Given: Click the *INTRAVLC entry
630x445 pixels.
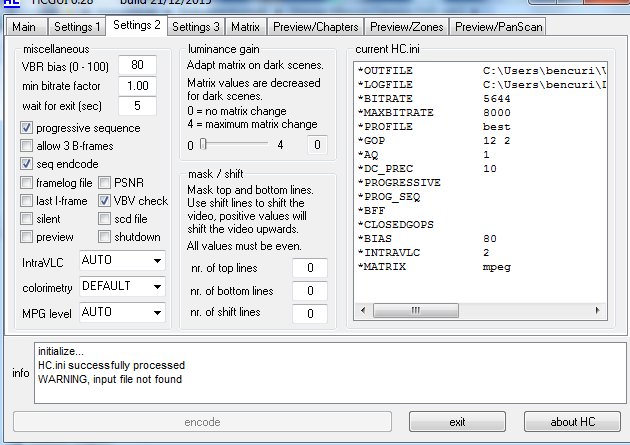Looking at the screenshot, I should pyautogui.click(x=423, y=253).
